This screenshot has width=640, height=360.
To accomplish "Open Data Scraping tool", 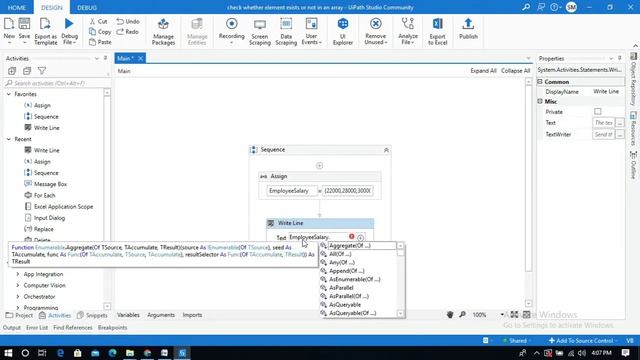I will point(286,31).
